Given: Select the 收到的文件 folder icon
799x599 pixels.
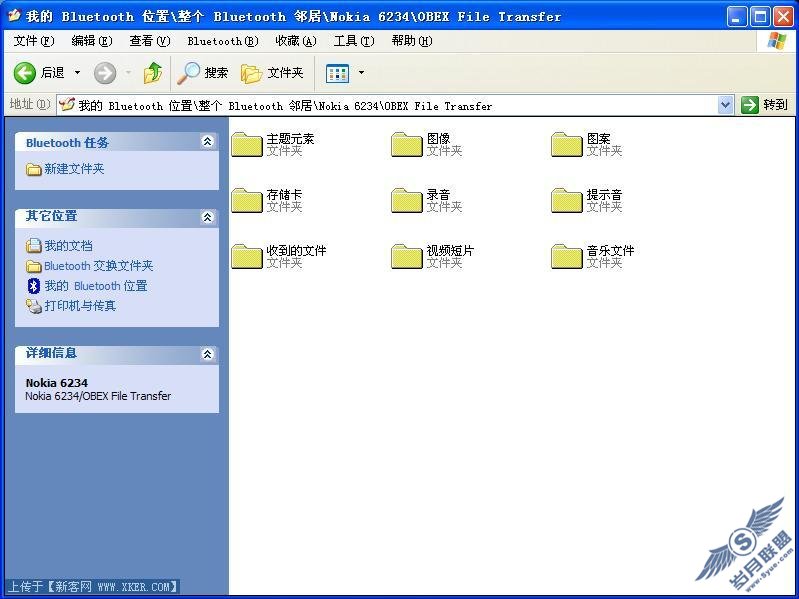Looking at the screenshot, I should pyautogui.click(x=247, y=257).
